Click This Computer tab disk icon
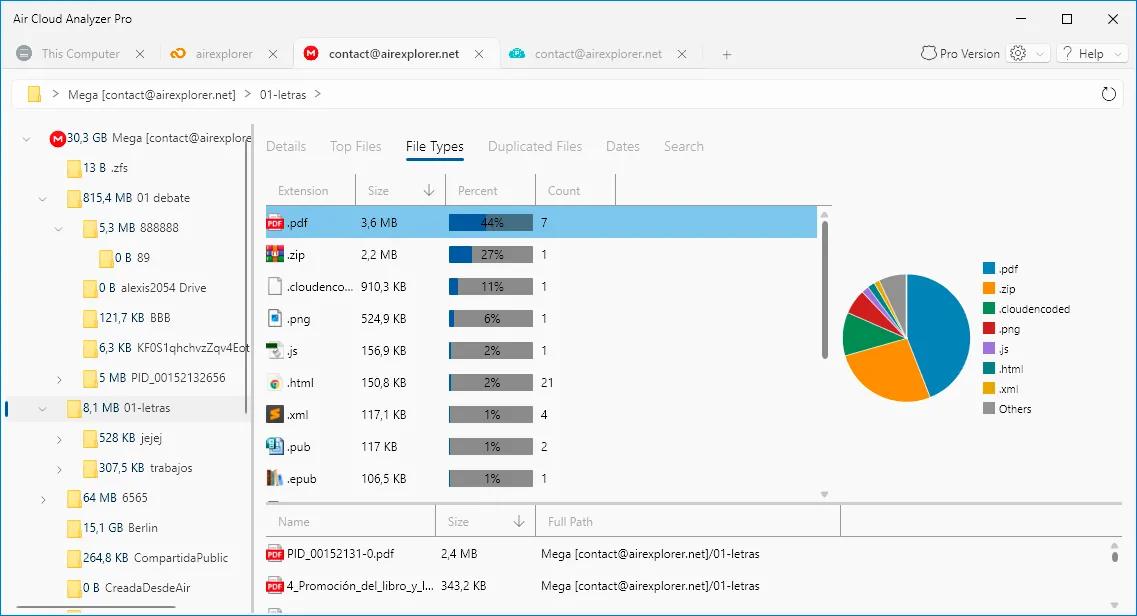The width and height of the screenshot is (1137, 616). tap(24, 54)
